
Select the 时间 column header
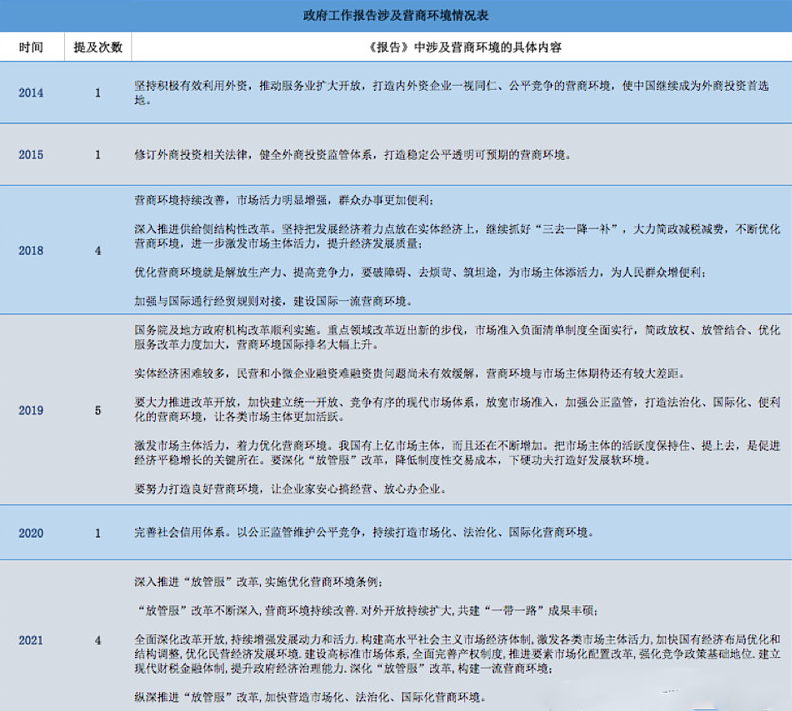[x=31, y=47]
